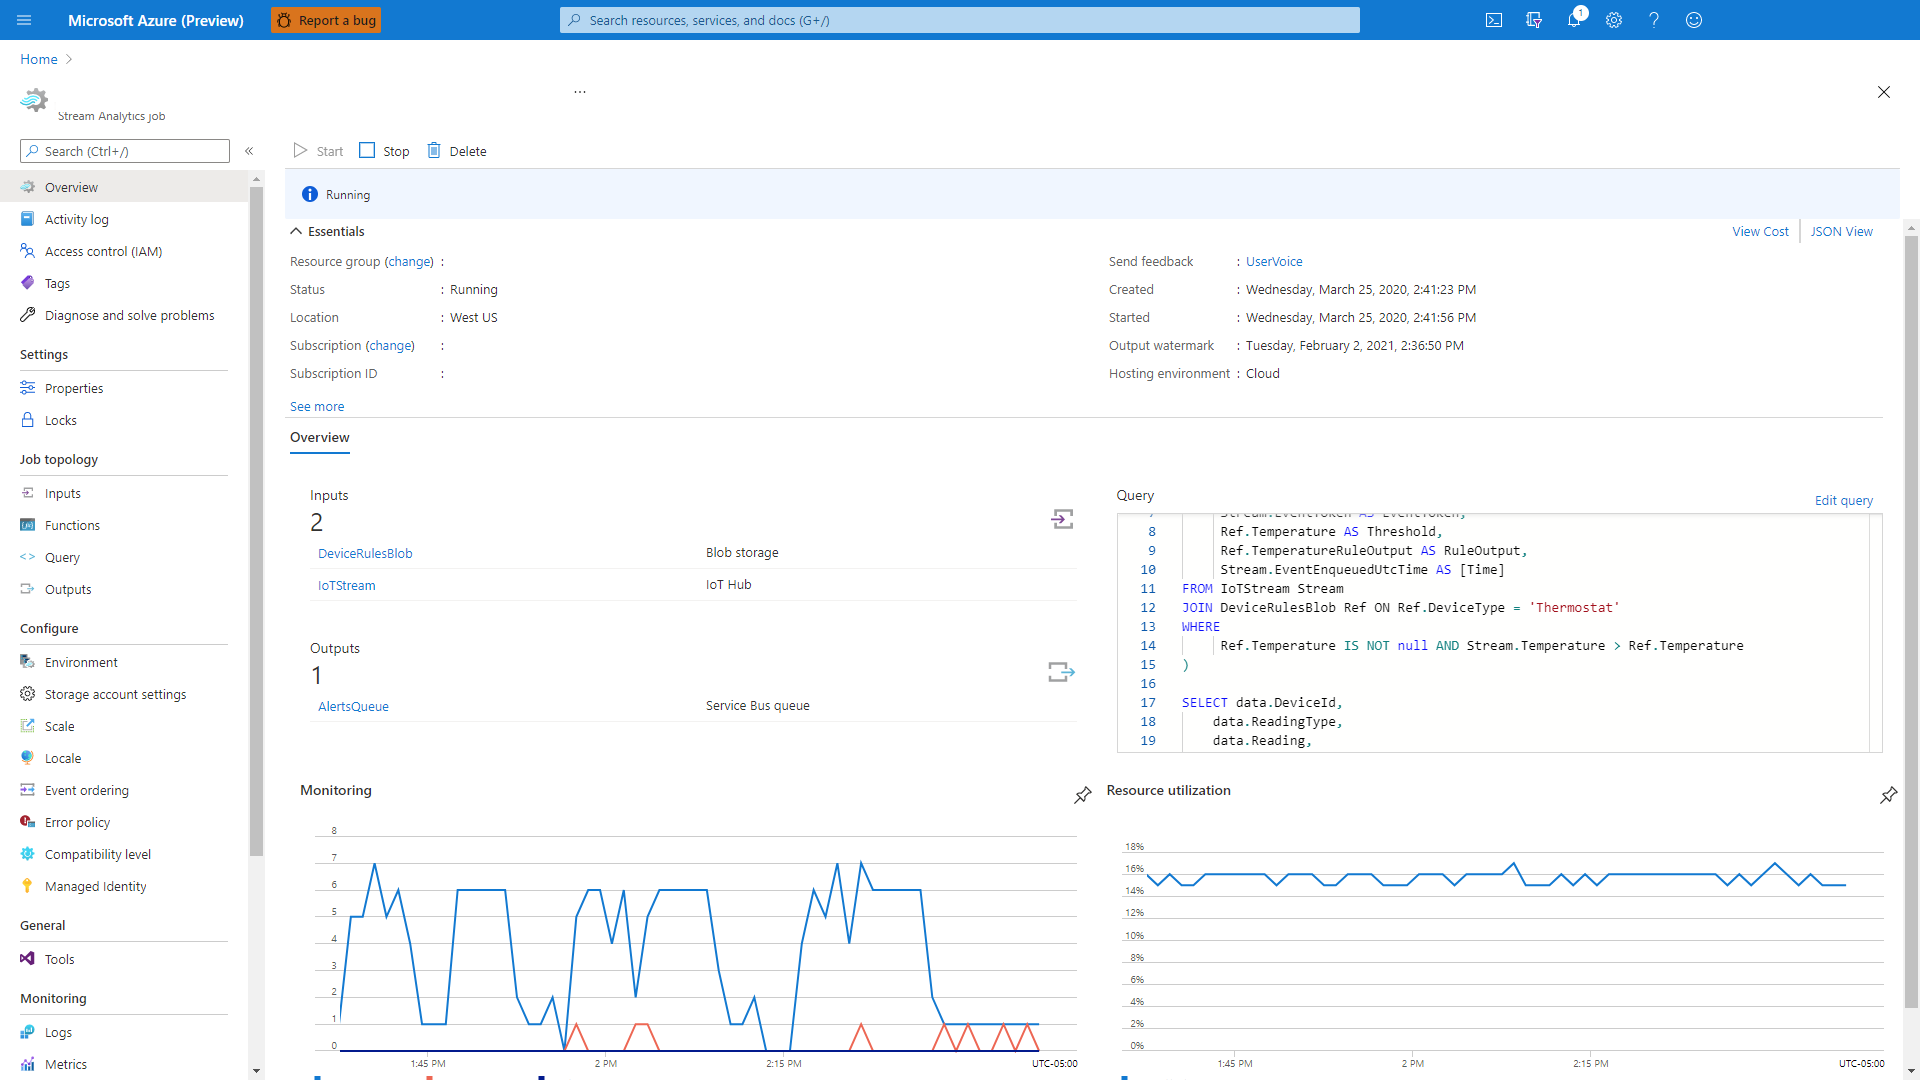
Task: Click the AlertsQueue output link
Action: click(352, 705)
